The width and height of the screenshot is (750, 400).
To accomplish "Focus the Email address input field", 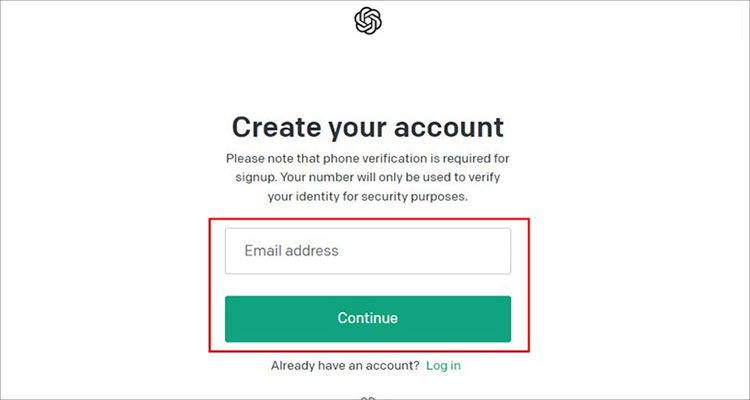I will click(367, 251).
